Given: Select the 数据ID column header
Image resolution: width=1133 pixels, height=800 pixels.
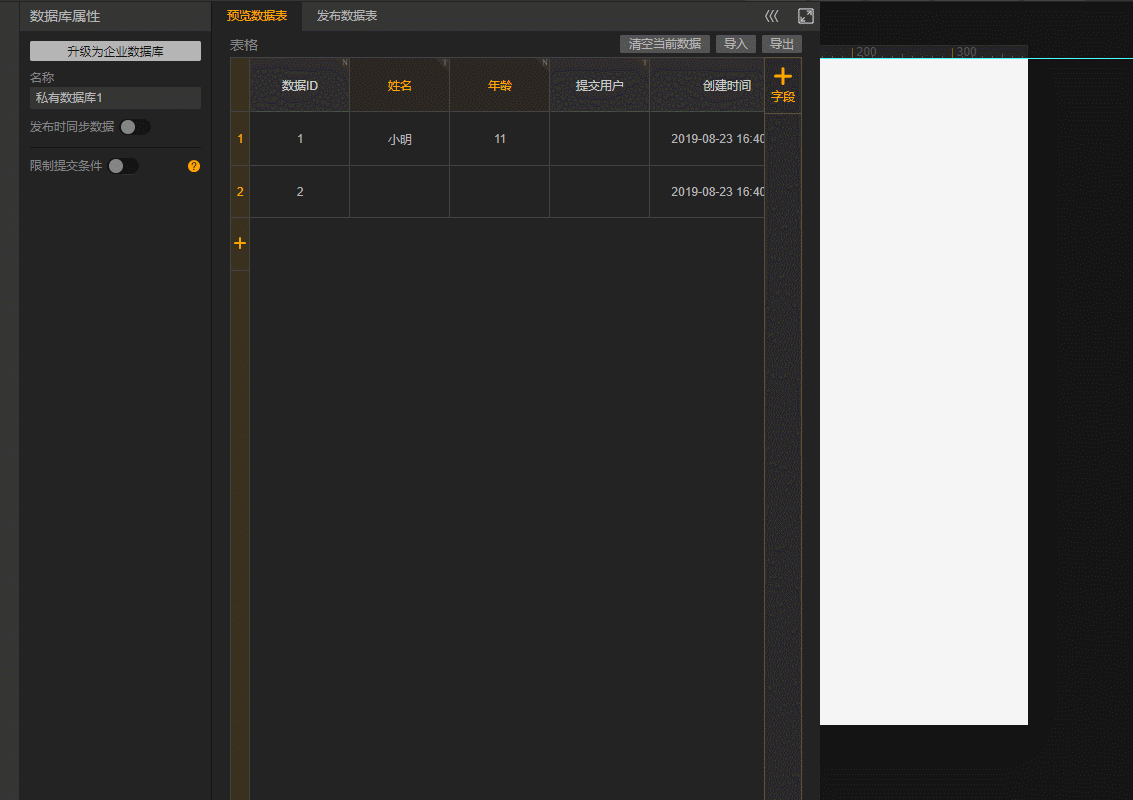Looking at the screenshot, I should pos(299,85).
